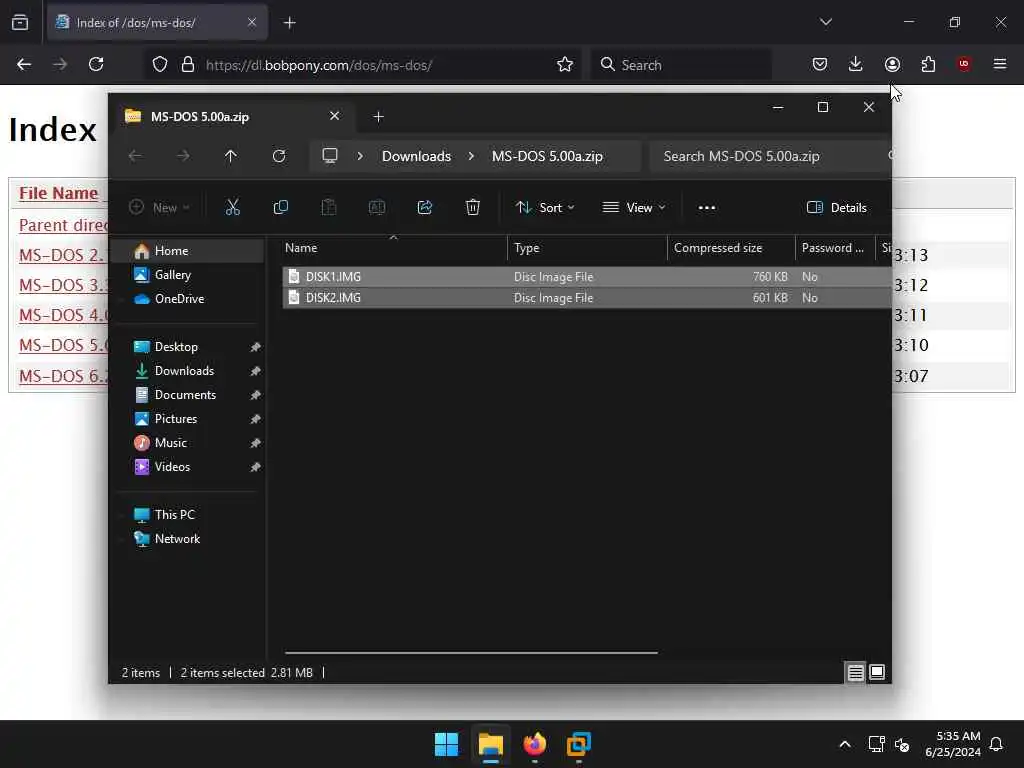This screenshot has width=1024, height=768.
Task: Click the uBlock Origin extension icon
Action: tap(964, 64)
